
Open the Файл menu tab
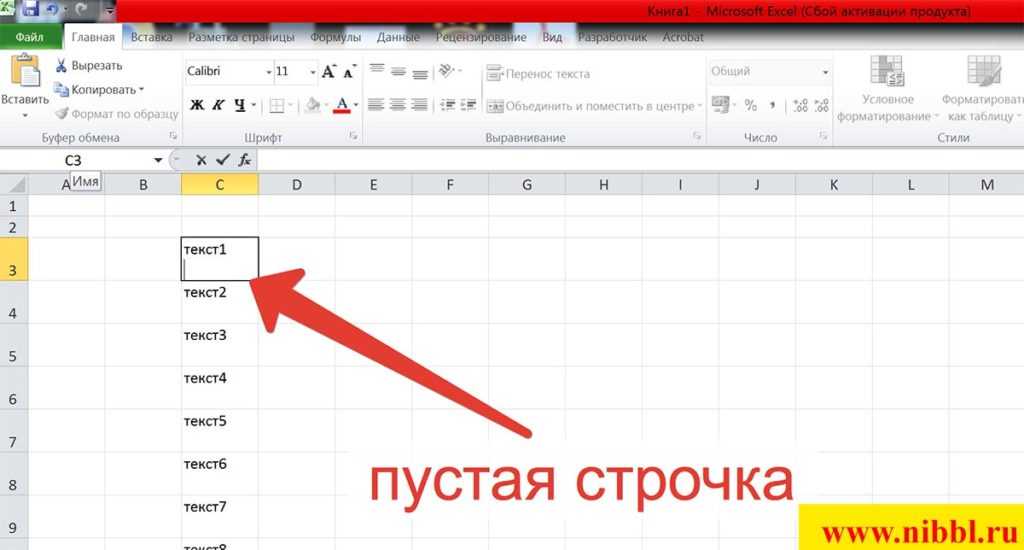coord(29,38)
